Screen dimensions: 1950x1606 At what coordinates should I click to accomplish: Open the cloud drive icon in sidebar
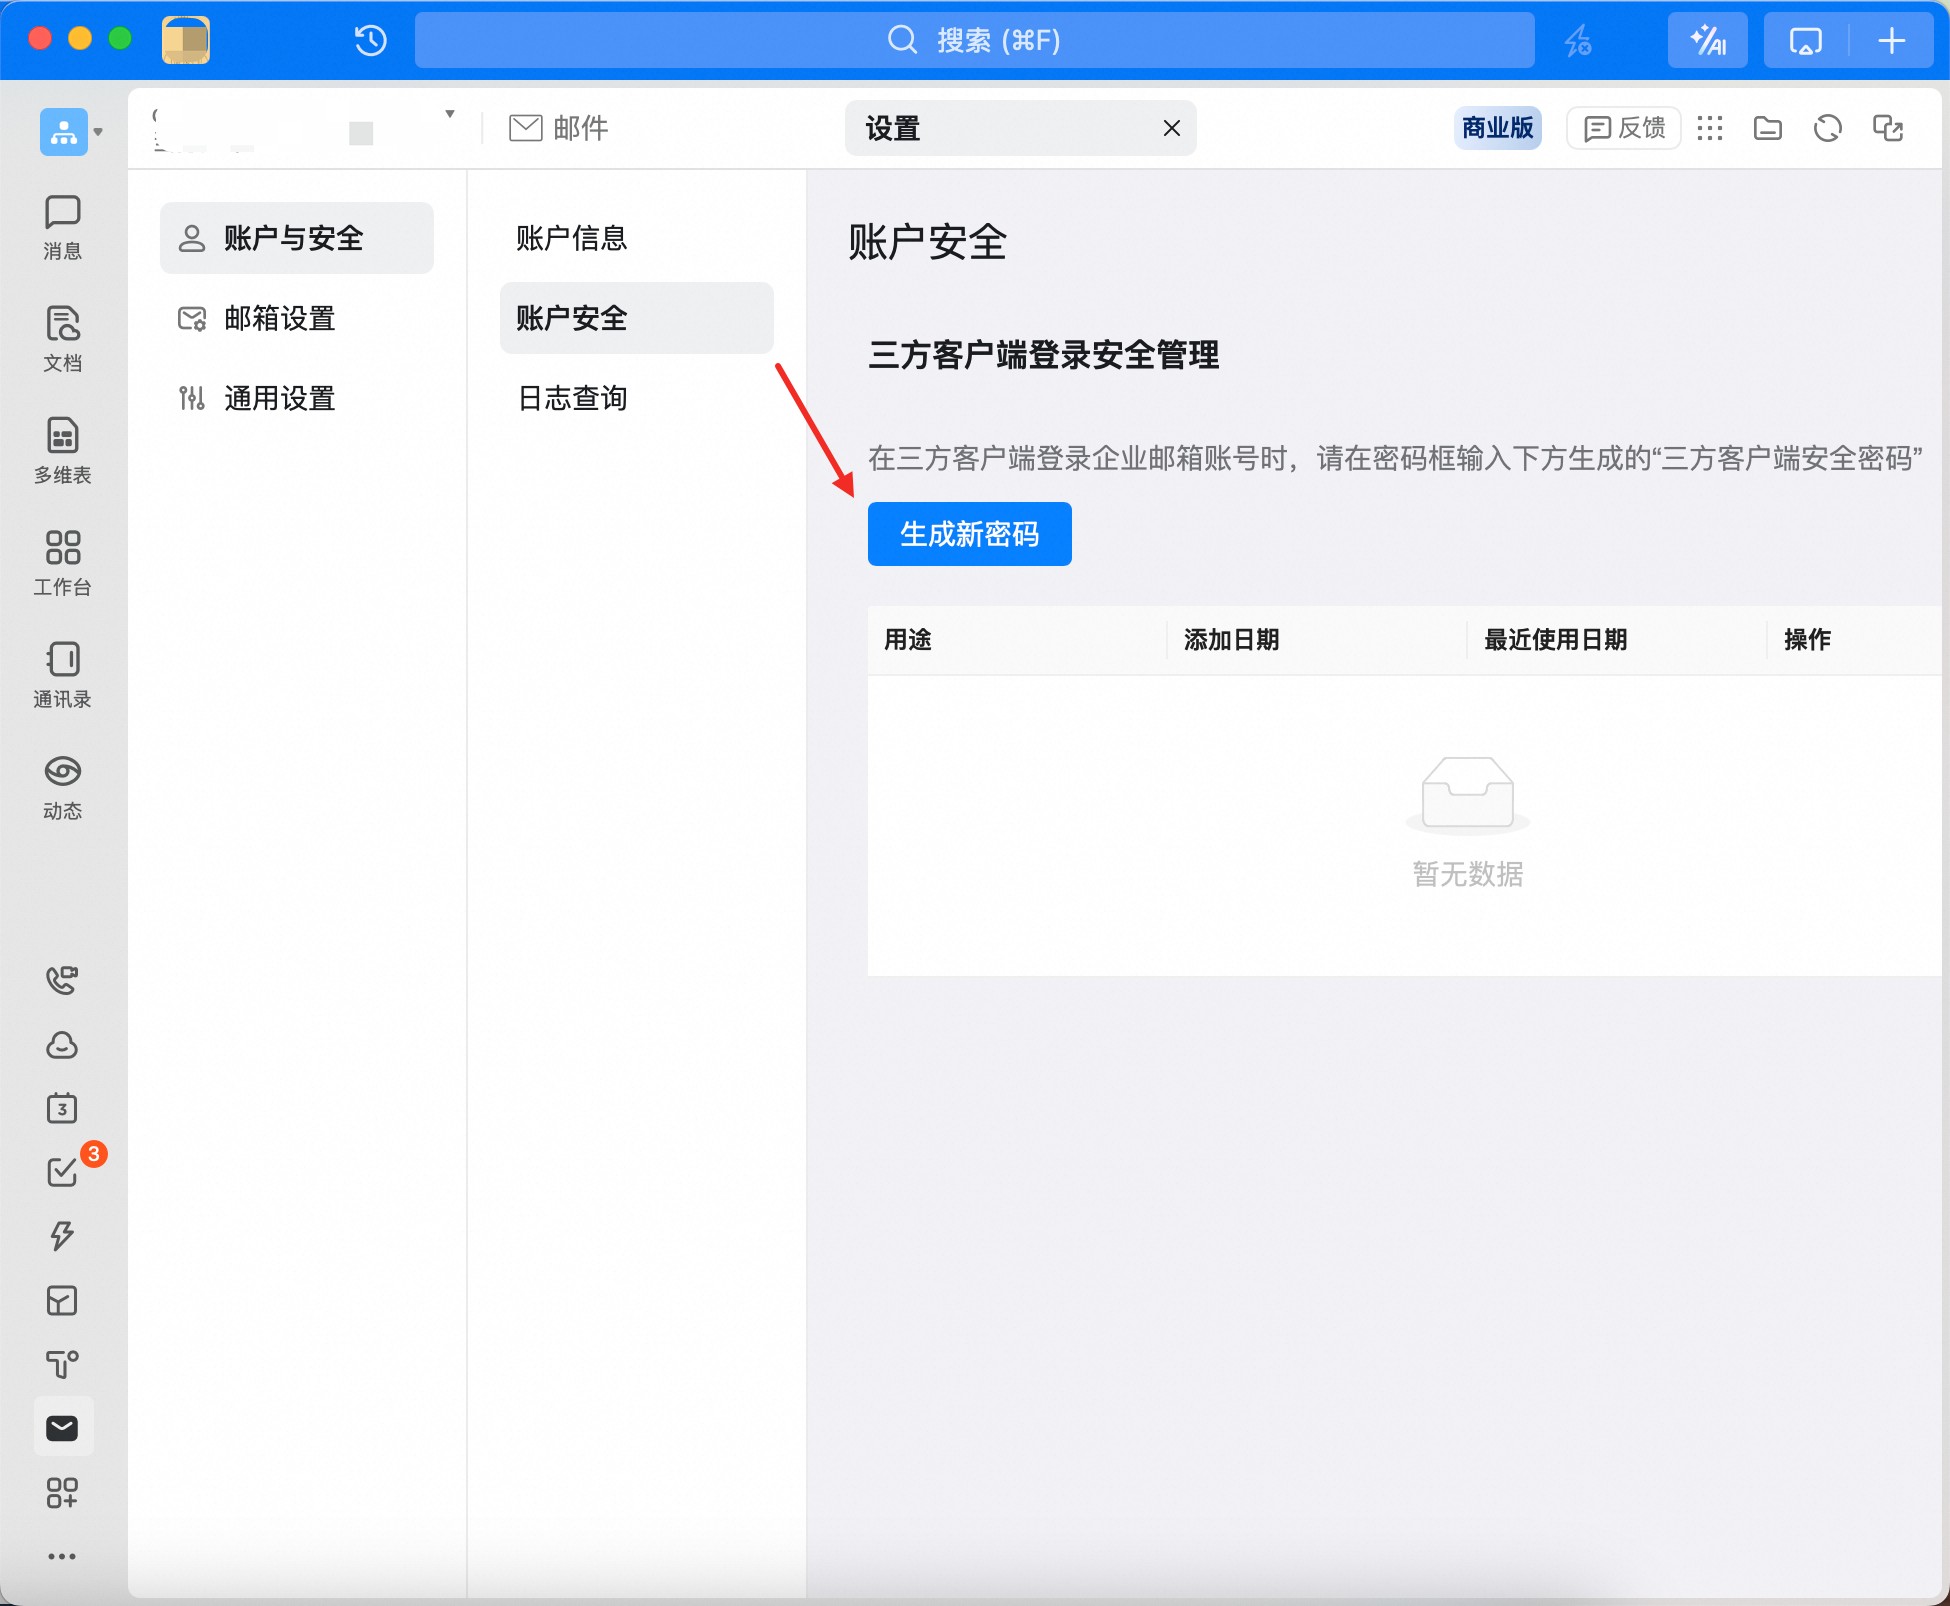point(62,1045)
